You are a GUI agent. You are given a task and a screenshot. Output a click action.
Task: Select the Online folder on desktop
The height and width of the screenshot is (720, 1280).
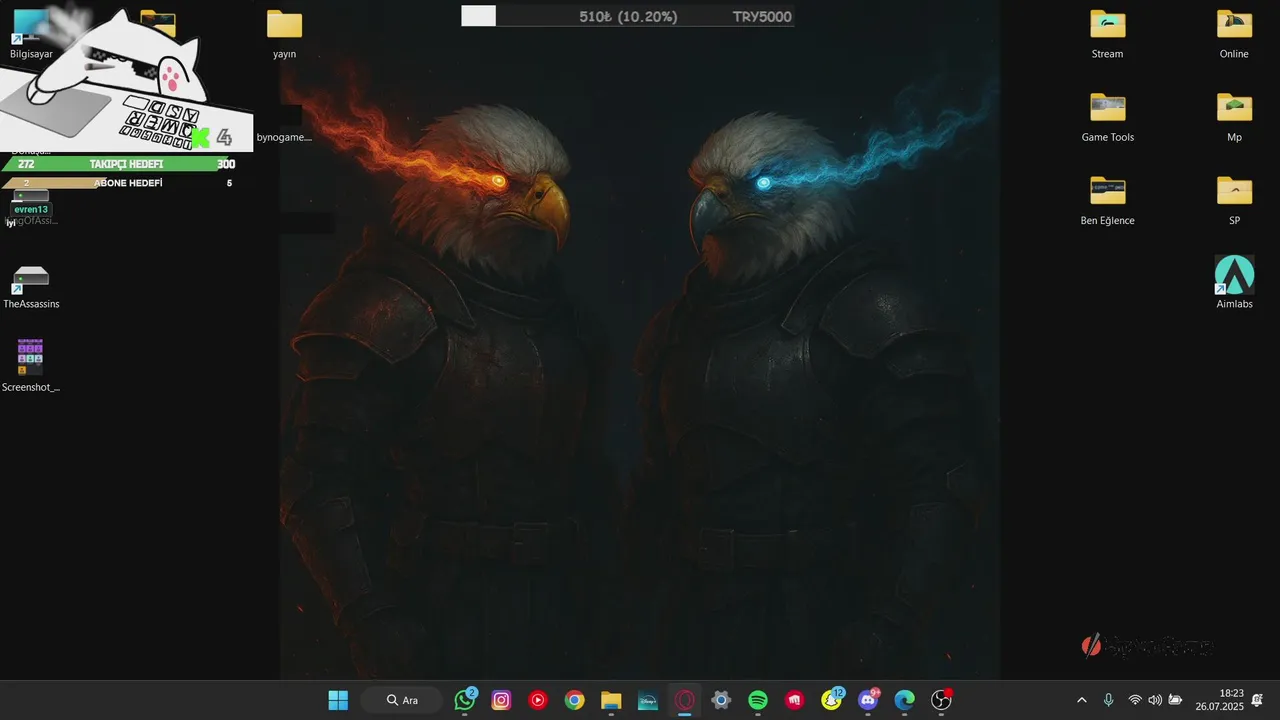1234,34
